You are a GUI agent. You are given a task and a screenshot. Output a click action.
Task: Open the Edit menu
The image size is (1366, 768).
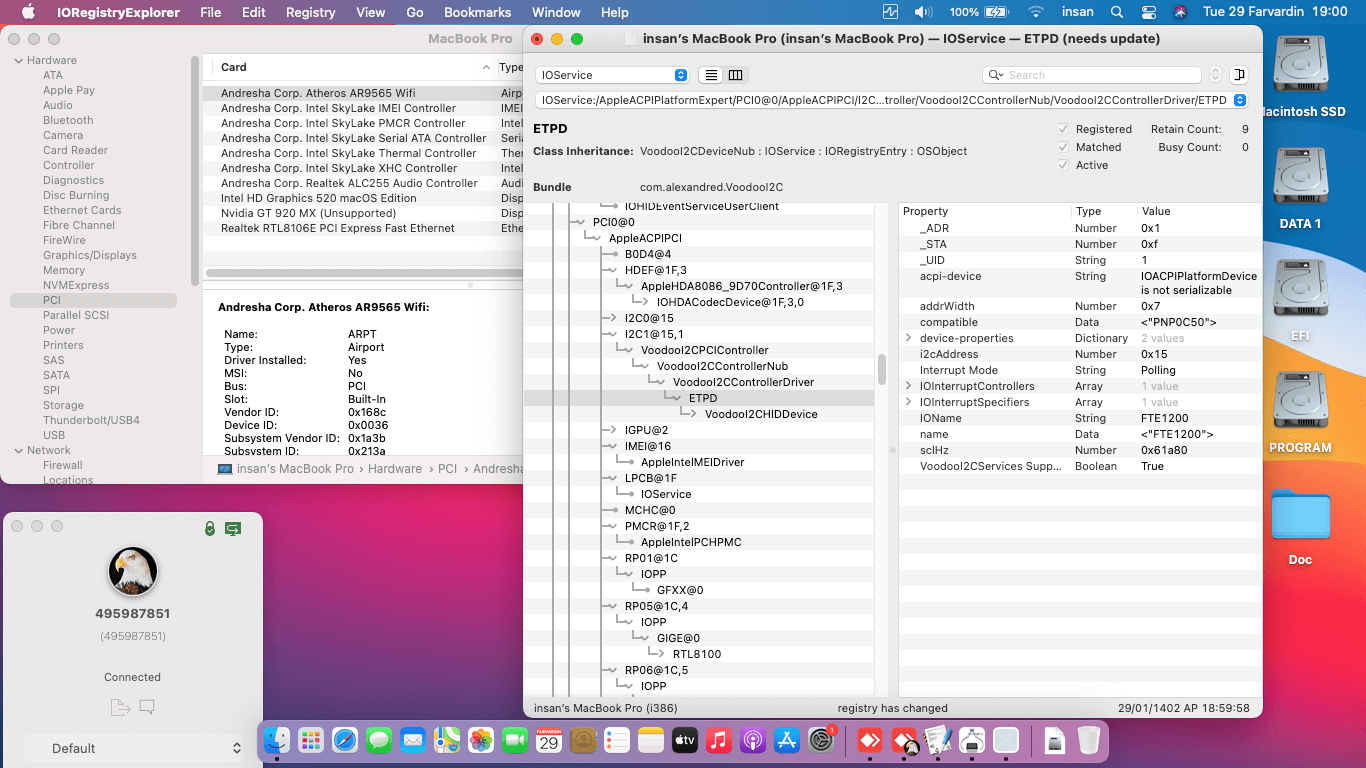(x=254, y=12)
